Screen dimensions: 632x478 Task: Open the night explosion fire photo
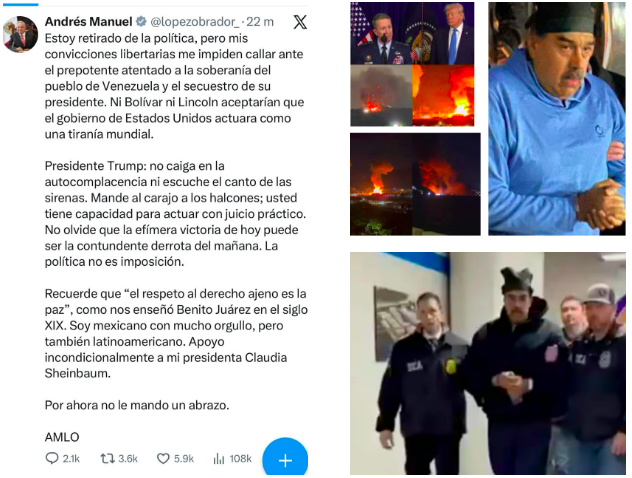[415, 184]
